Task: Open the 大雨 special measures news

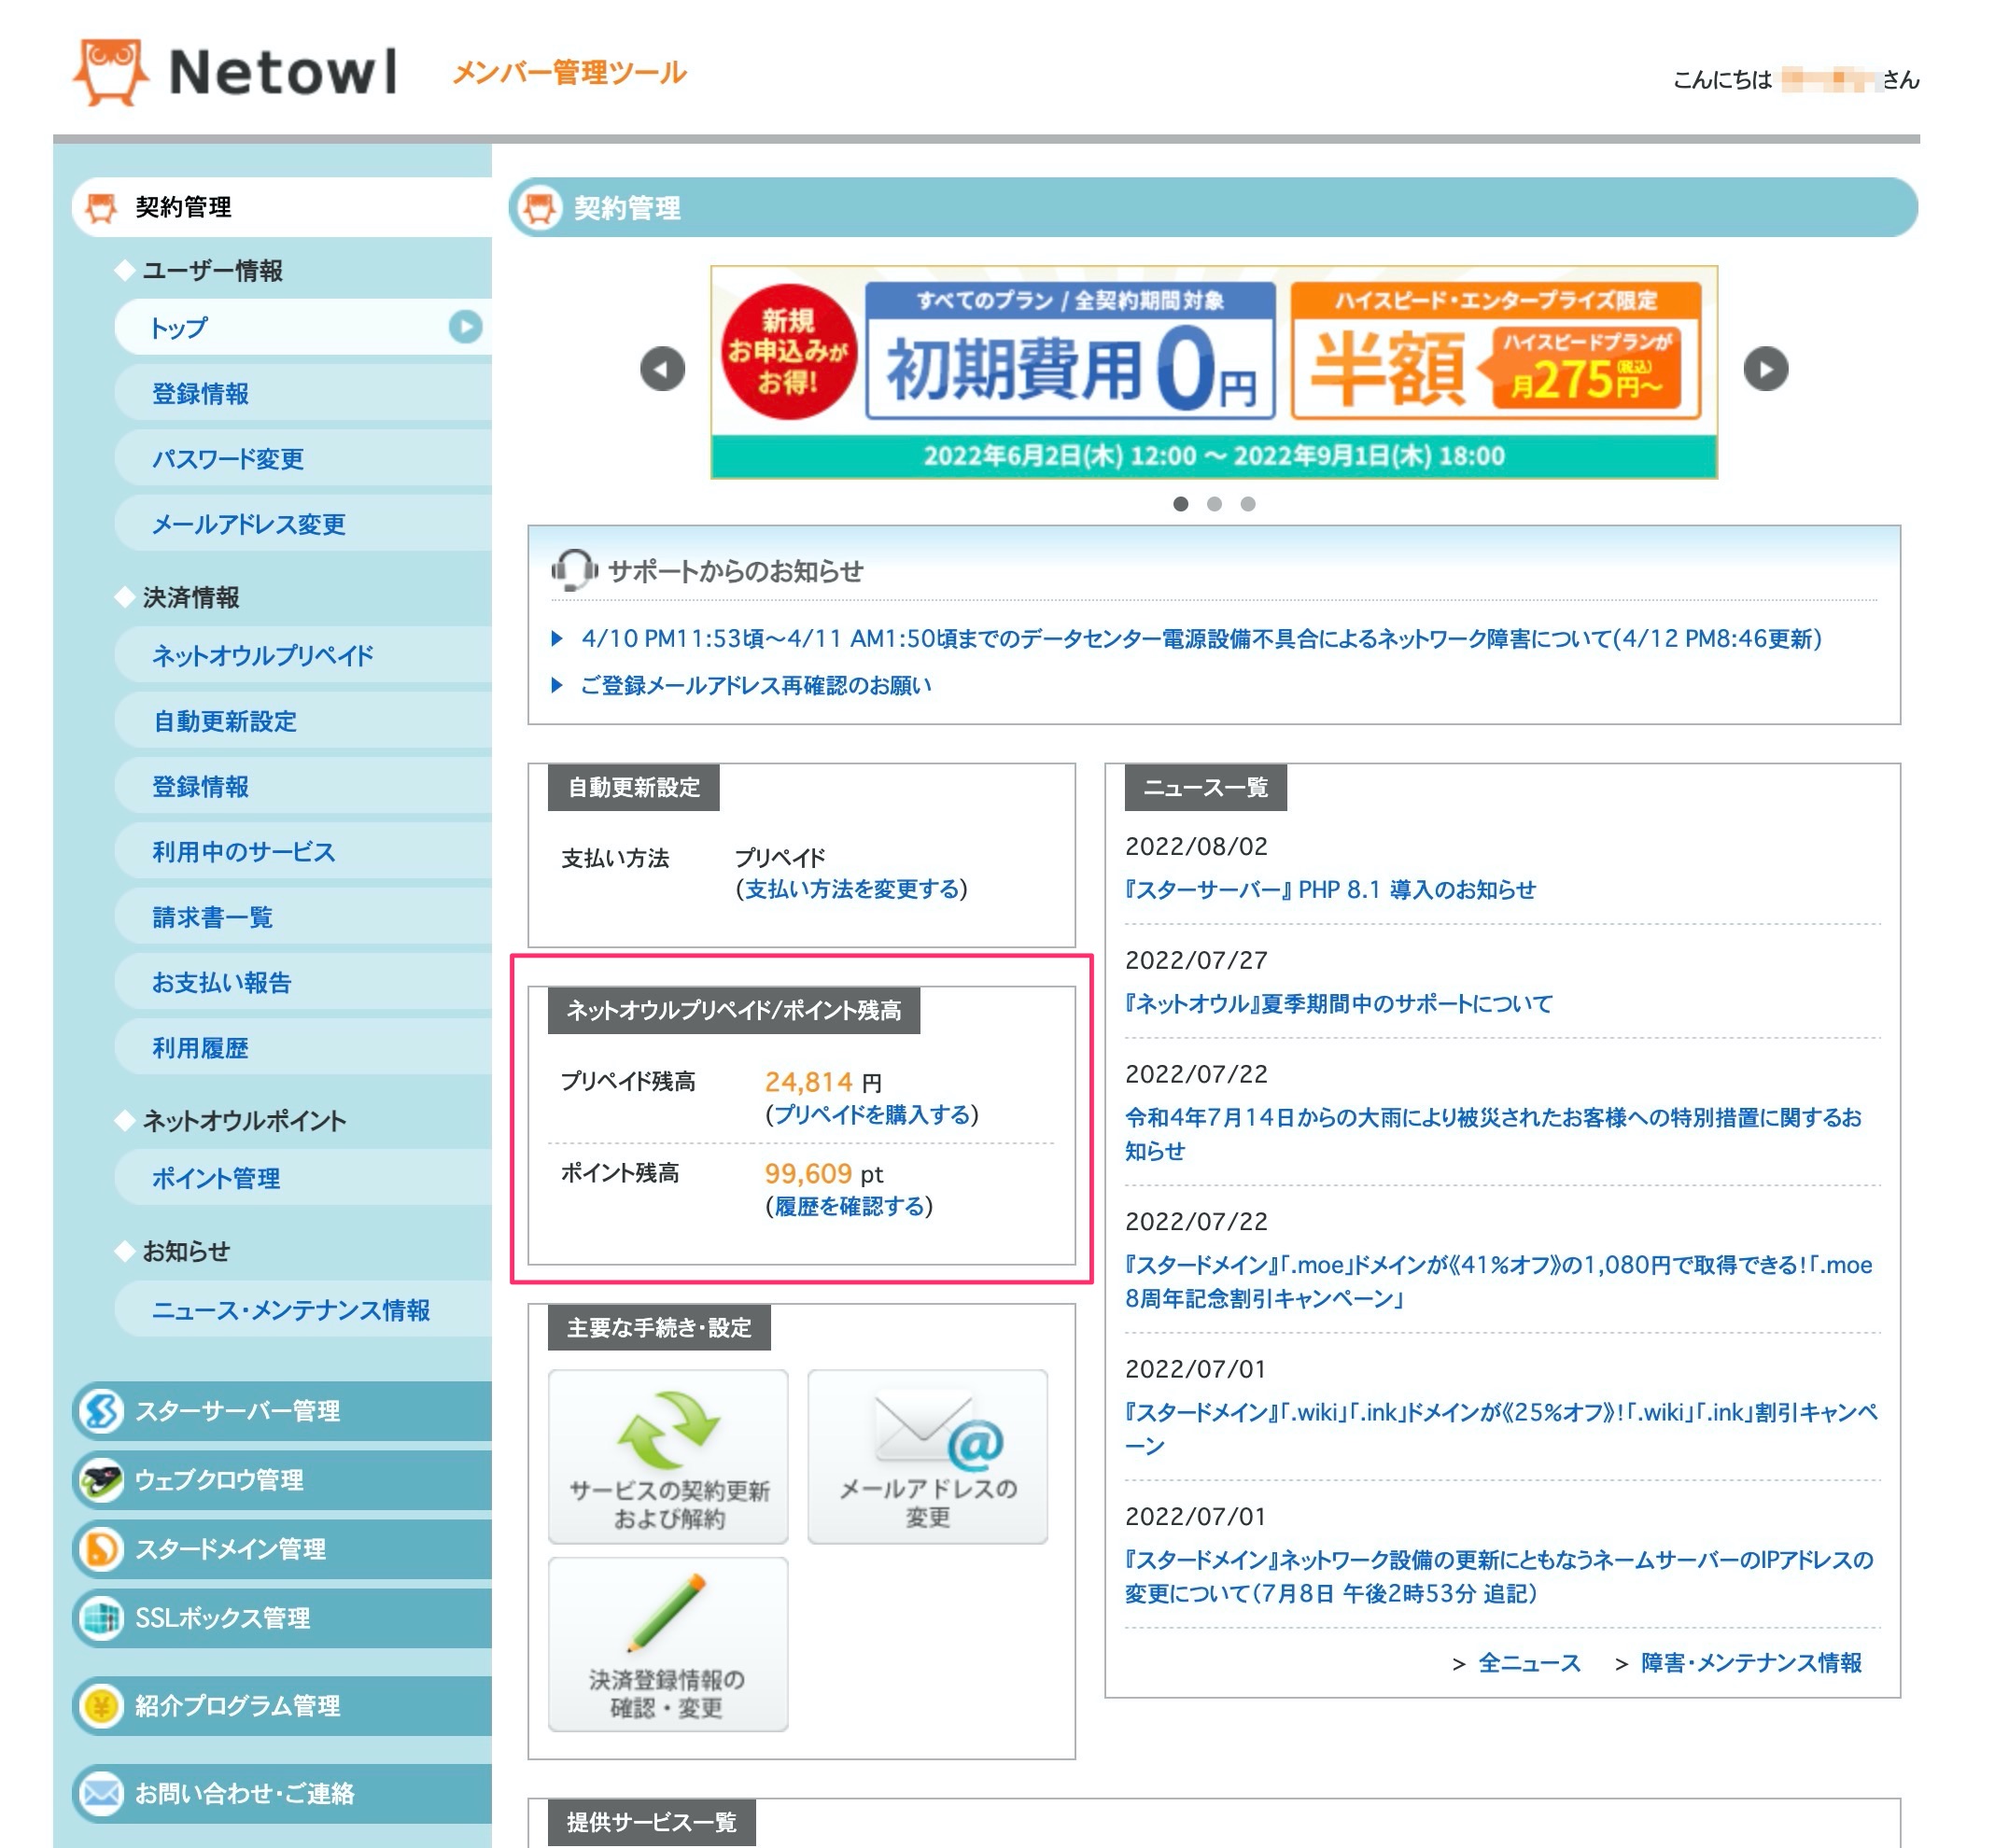Action: pos(1493,1134)
